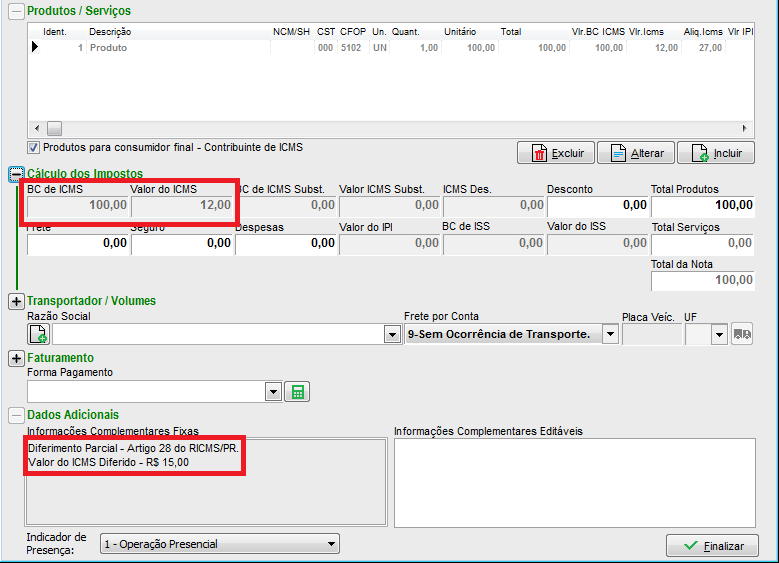This screenshot has height=563, width=779.
Task: Open the Razão Social dropdown
Action: [393, 334]
